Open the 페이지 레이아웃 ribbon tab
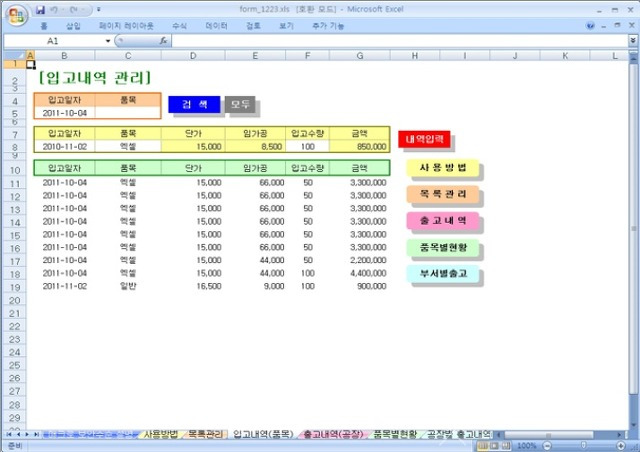 [x=126, y=26]
